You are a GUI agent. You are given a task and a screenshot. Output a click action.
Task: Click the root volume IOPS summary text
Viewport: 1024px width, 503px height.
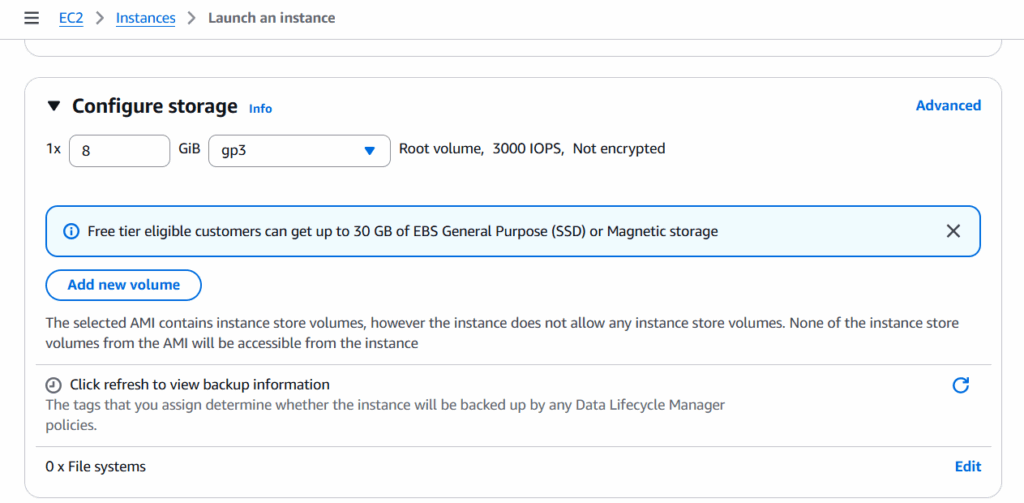[531, 149]
